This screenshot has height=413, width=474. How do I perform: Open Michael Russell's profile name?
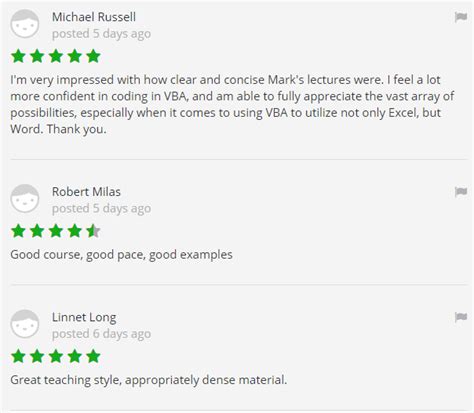(94, 17)
